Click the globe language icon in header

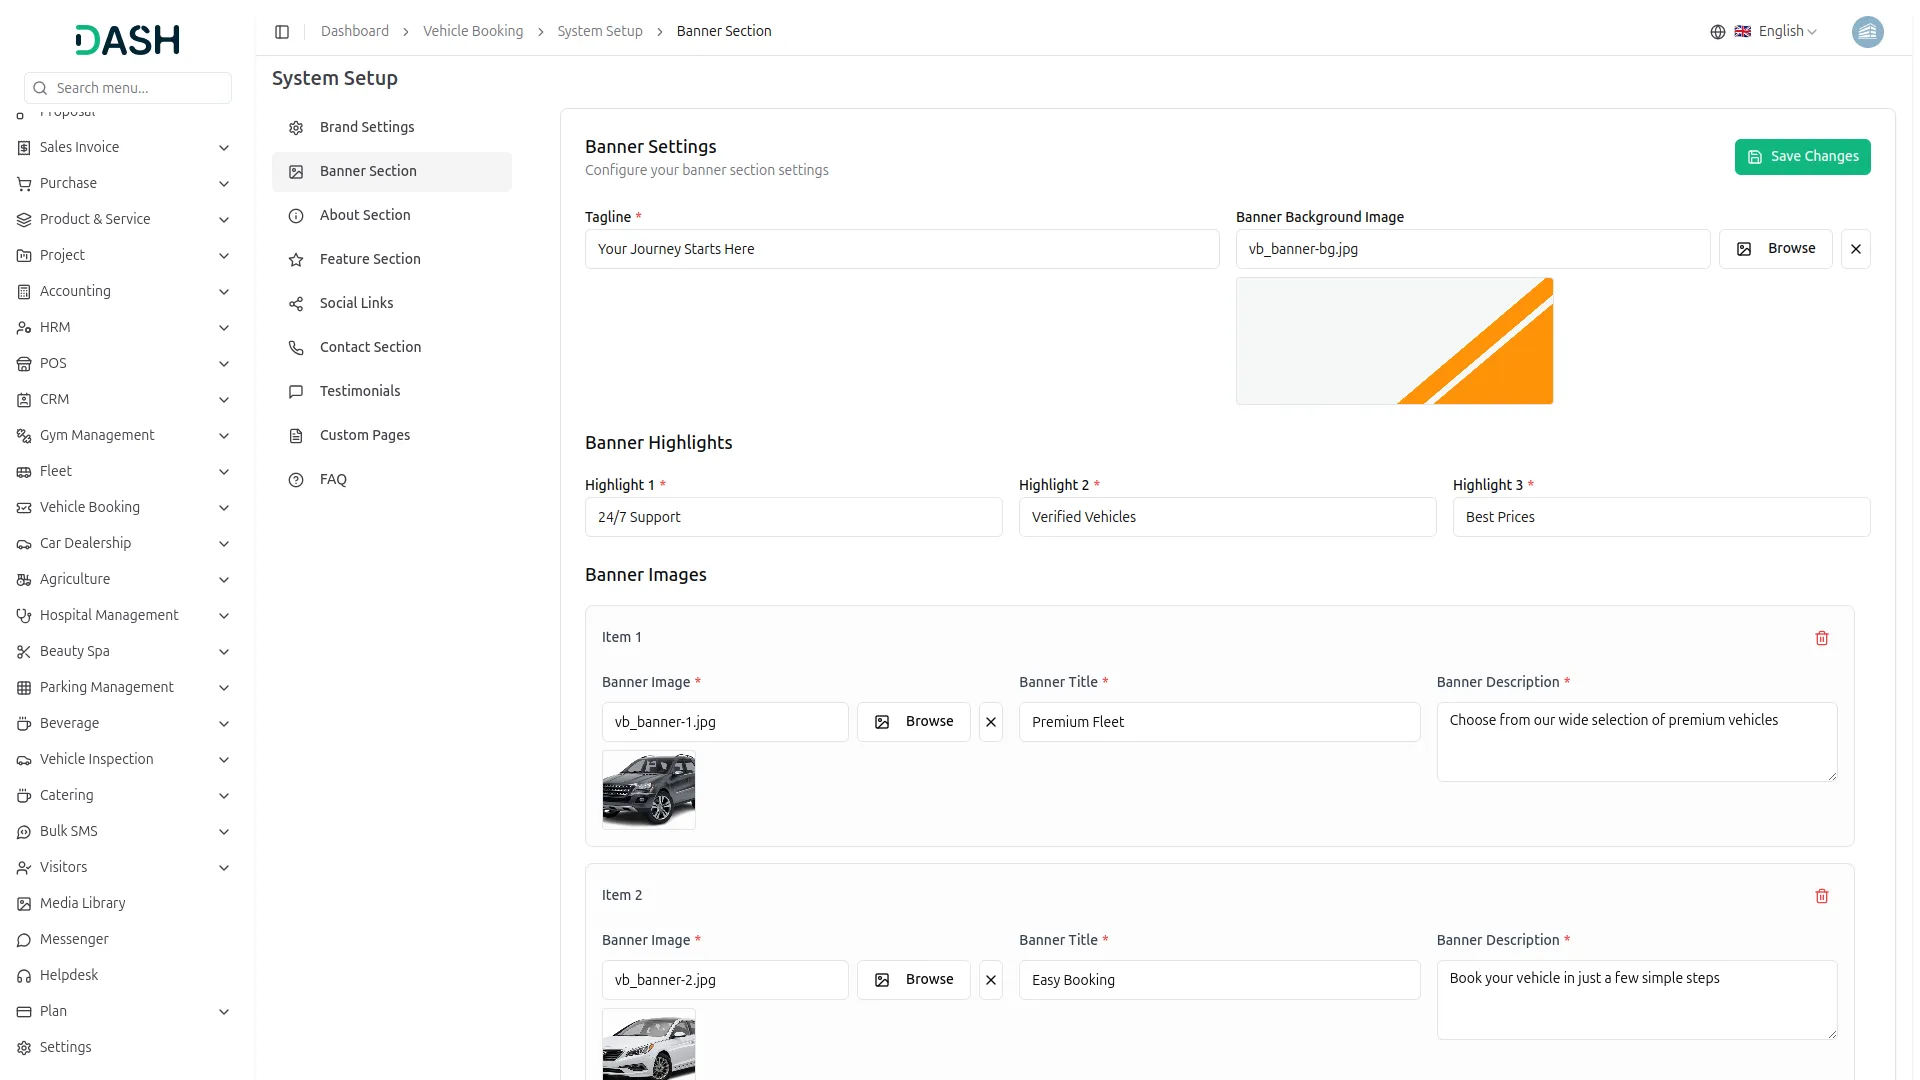pyautogui.click(x=1717, y=31)
